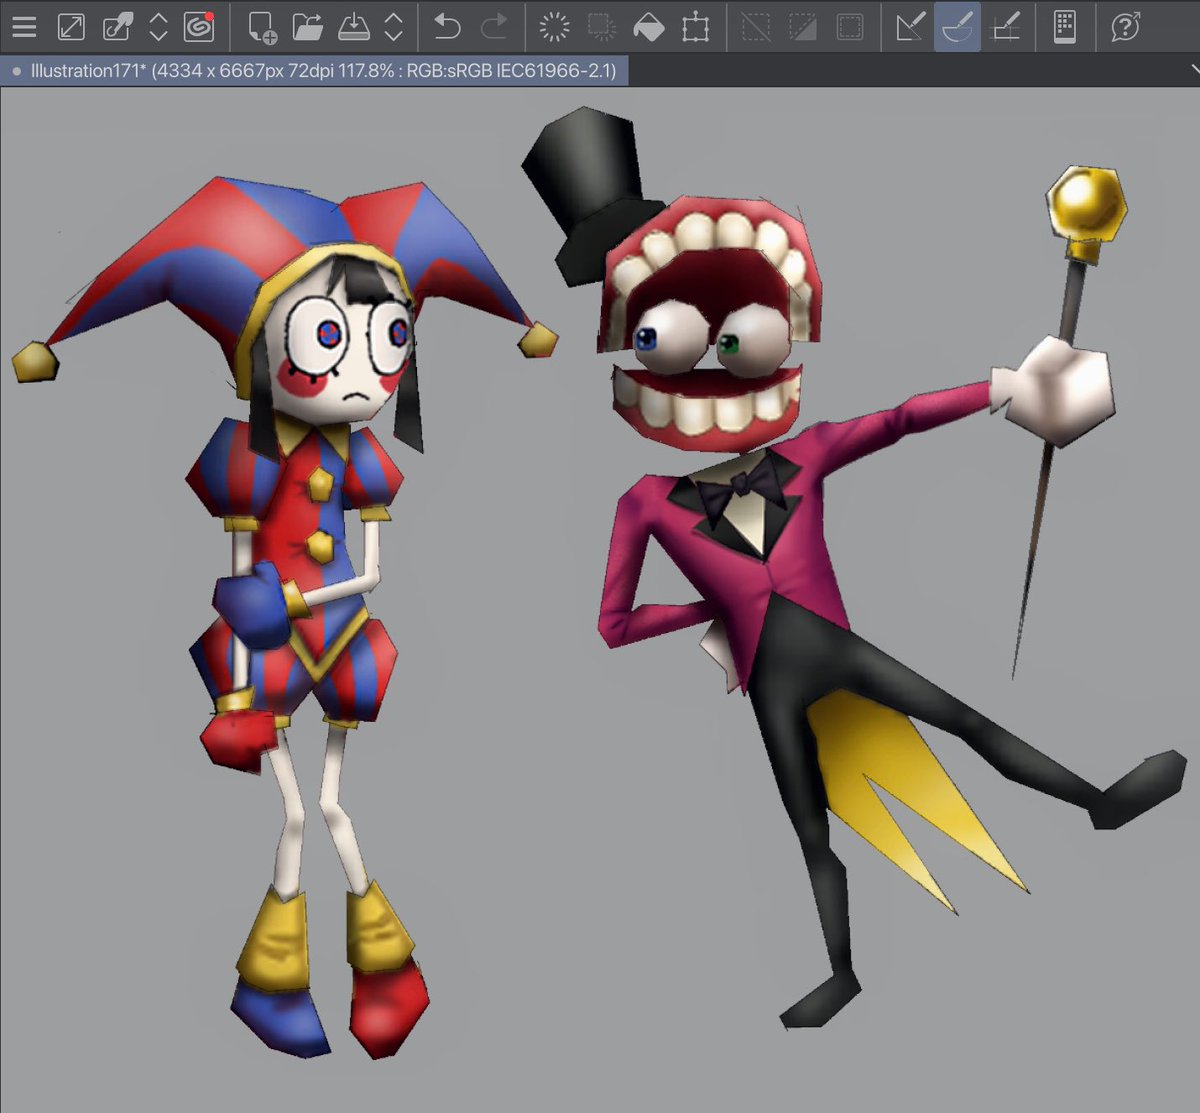The image size is (1200, 1113).
Task: Click the Clear Outside Selection icon
Action: 601,27
